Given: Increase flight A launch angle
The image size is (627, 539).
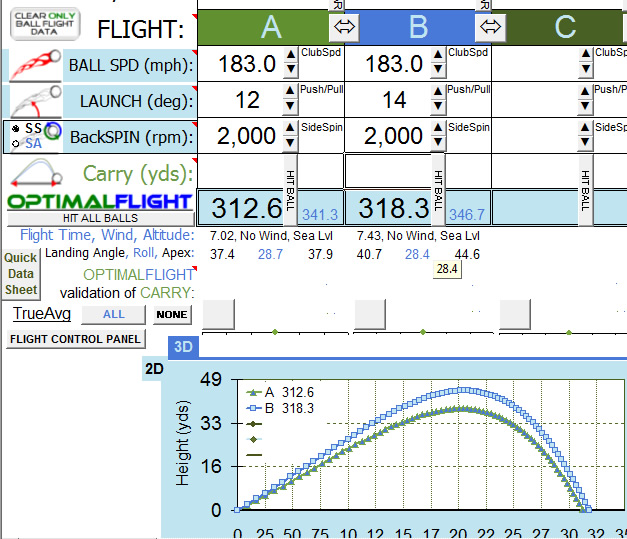Looking at the screenshot, I should pos(290,91).
